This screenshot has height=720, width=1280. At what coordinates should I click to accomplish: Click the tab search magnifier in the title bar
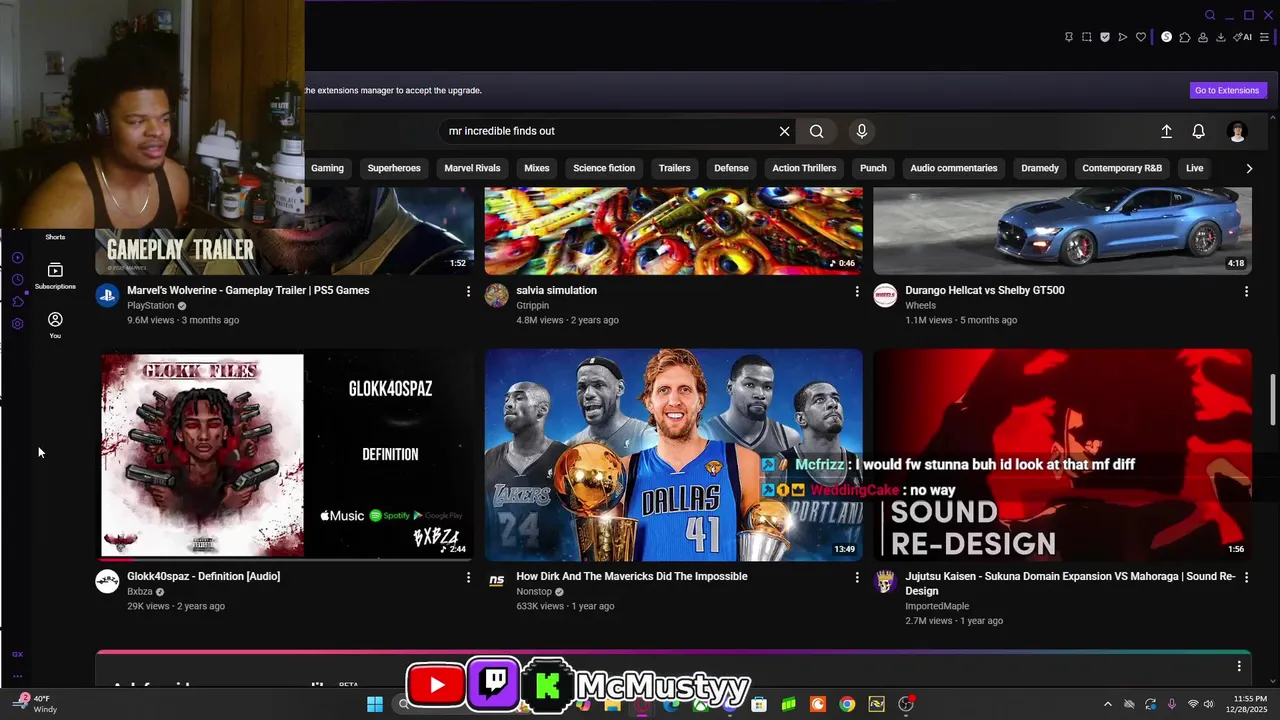[1210, 15]
